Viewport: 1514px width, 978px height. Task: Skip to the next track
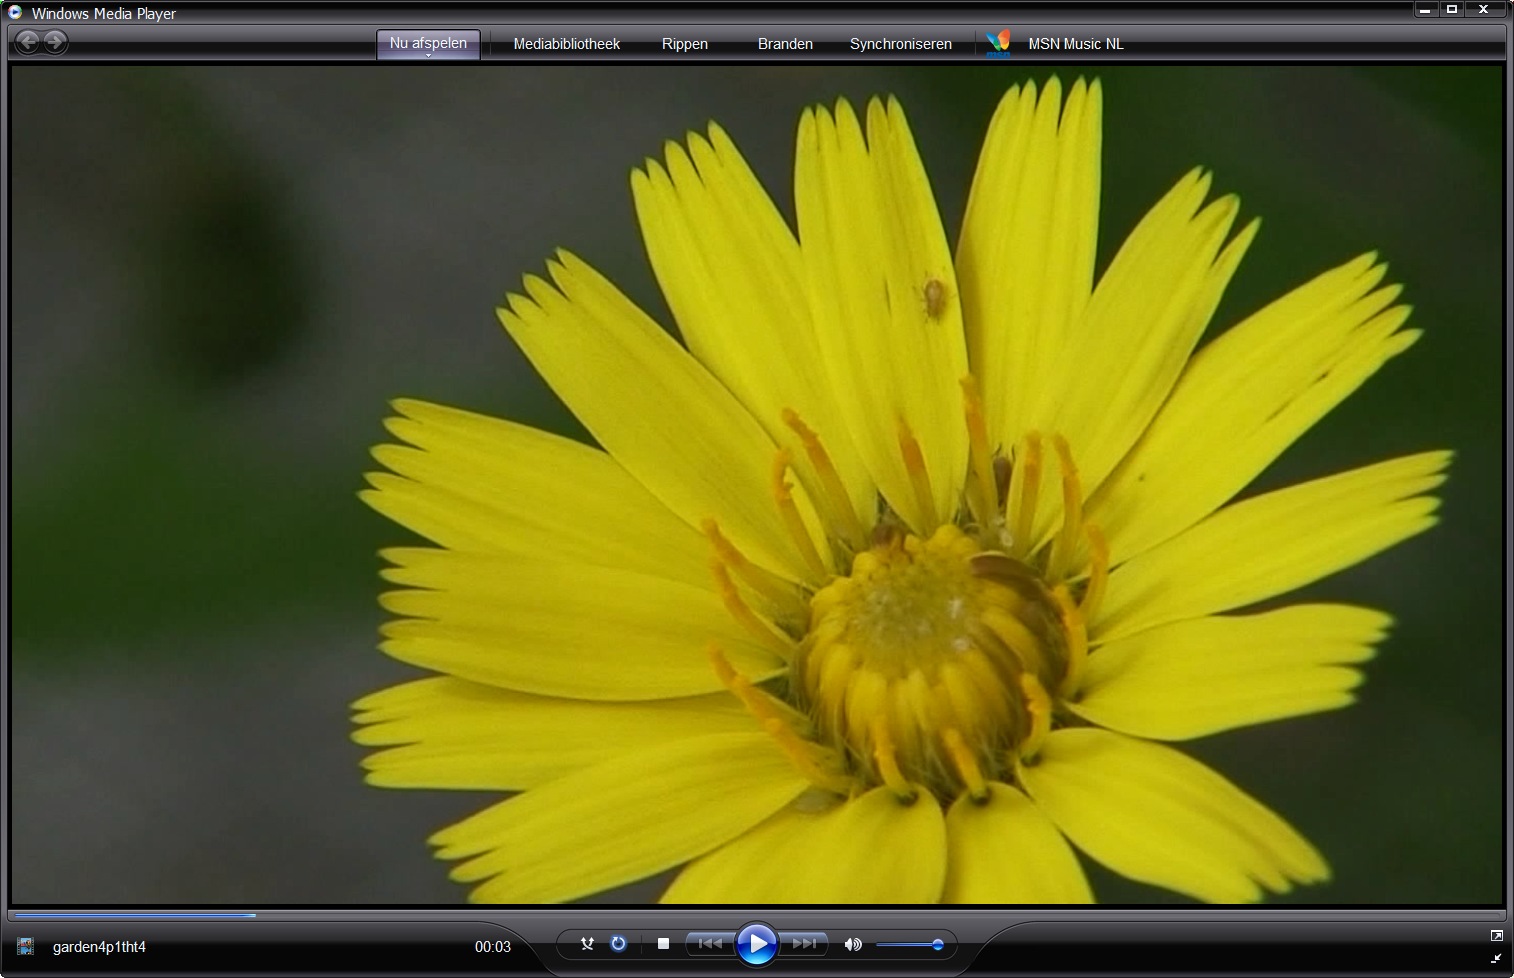click(804, 943)
